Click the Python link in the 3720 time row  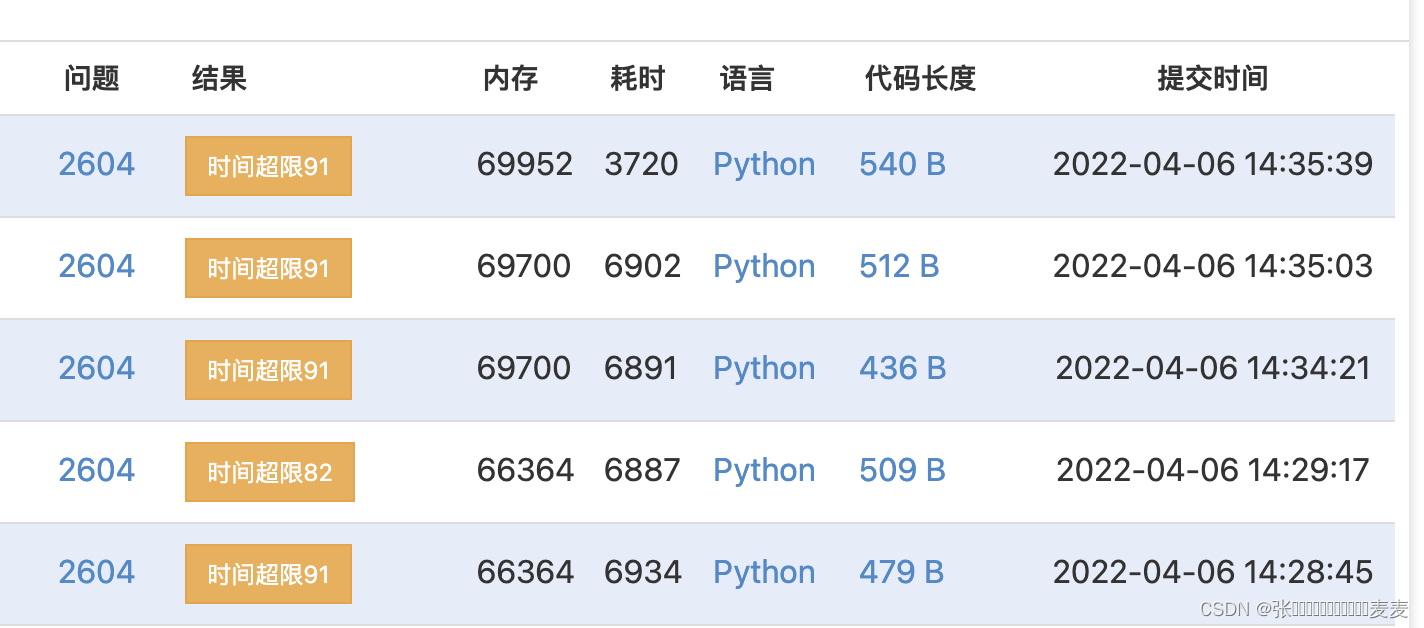coord(764,165)
